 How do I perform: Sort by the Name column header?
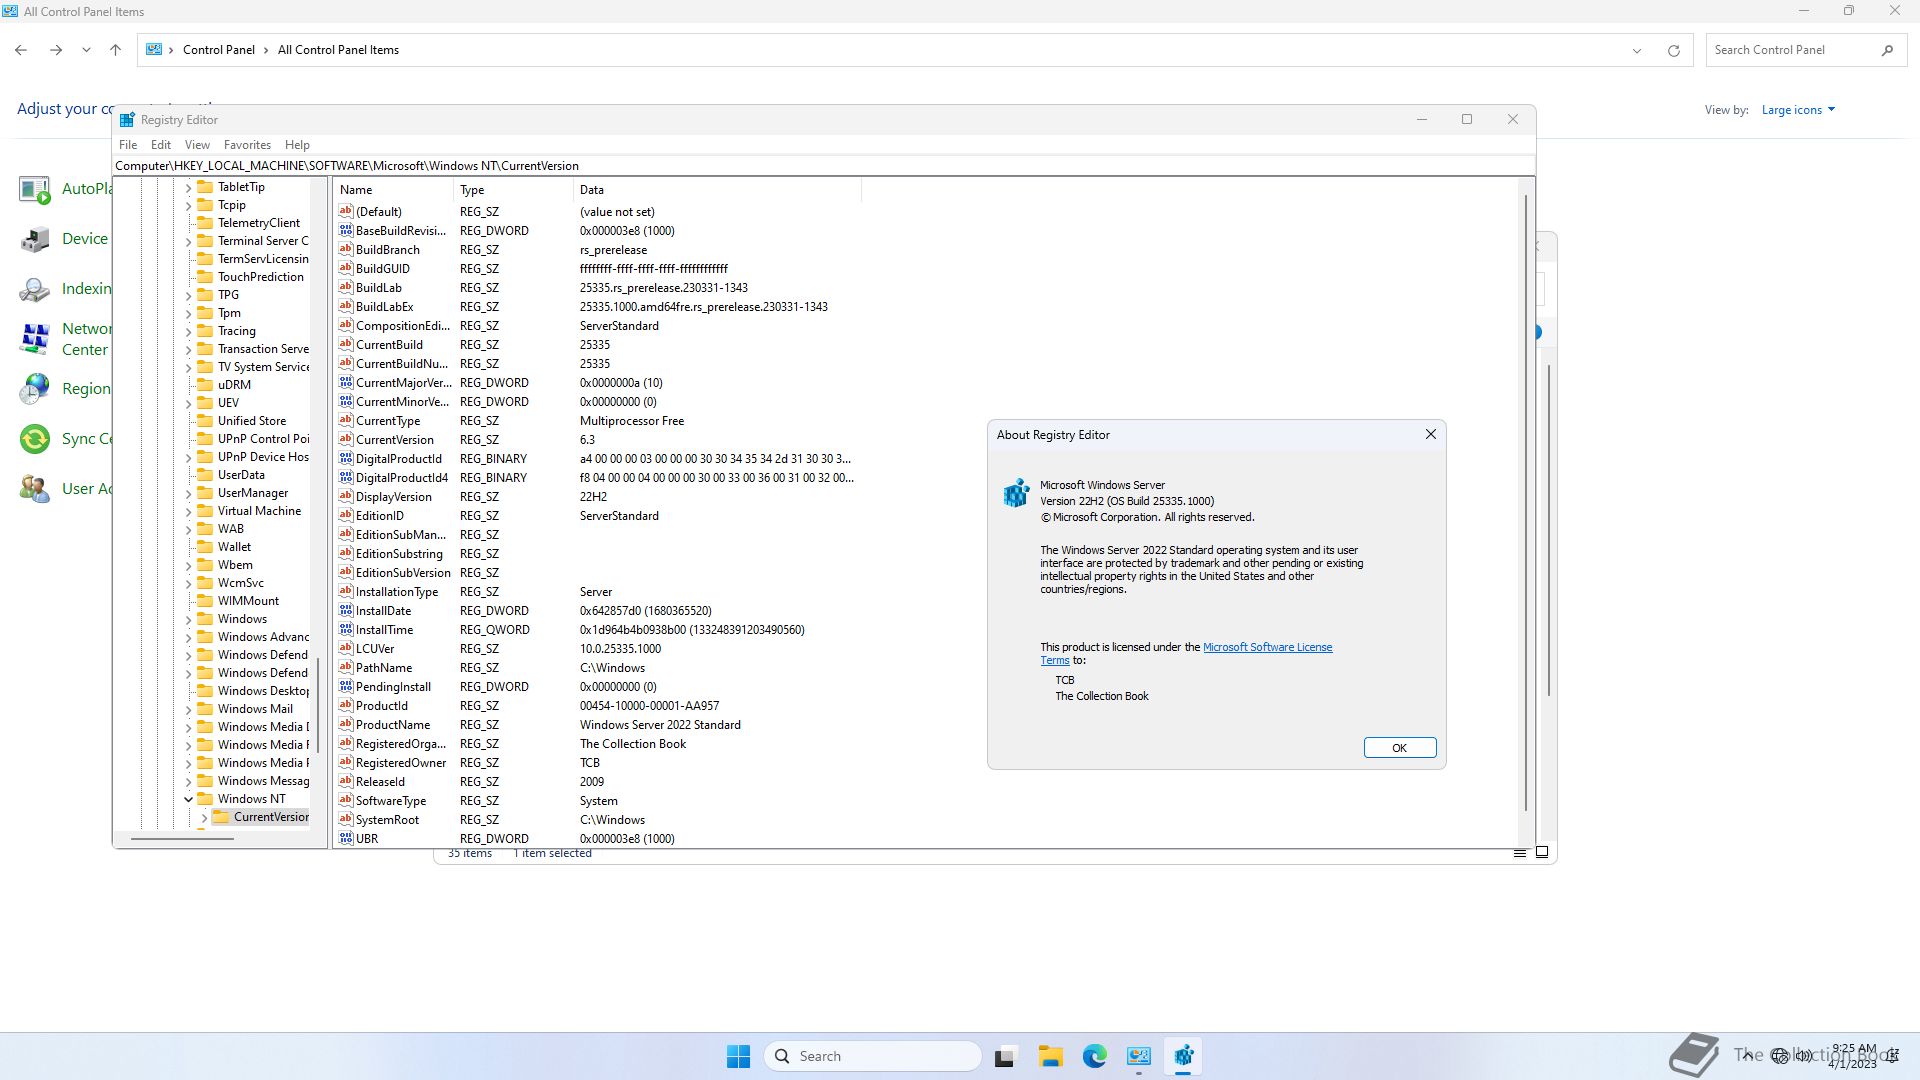click(x=394, y=190)
